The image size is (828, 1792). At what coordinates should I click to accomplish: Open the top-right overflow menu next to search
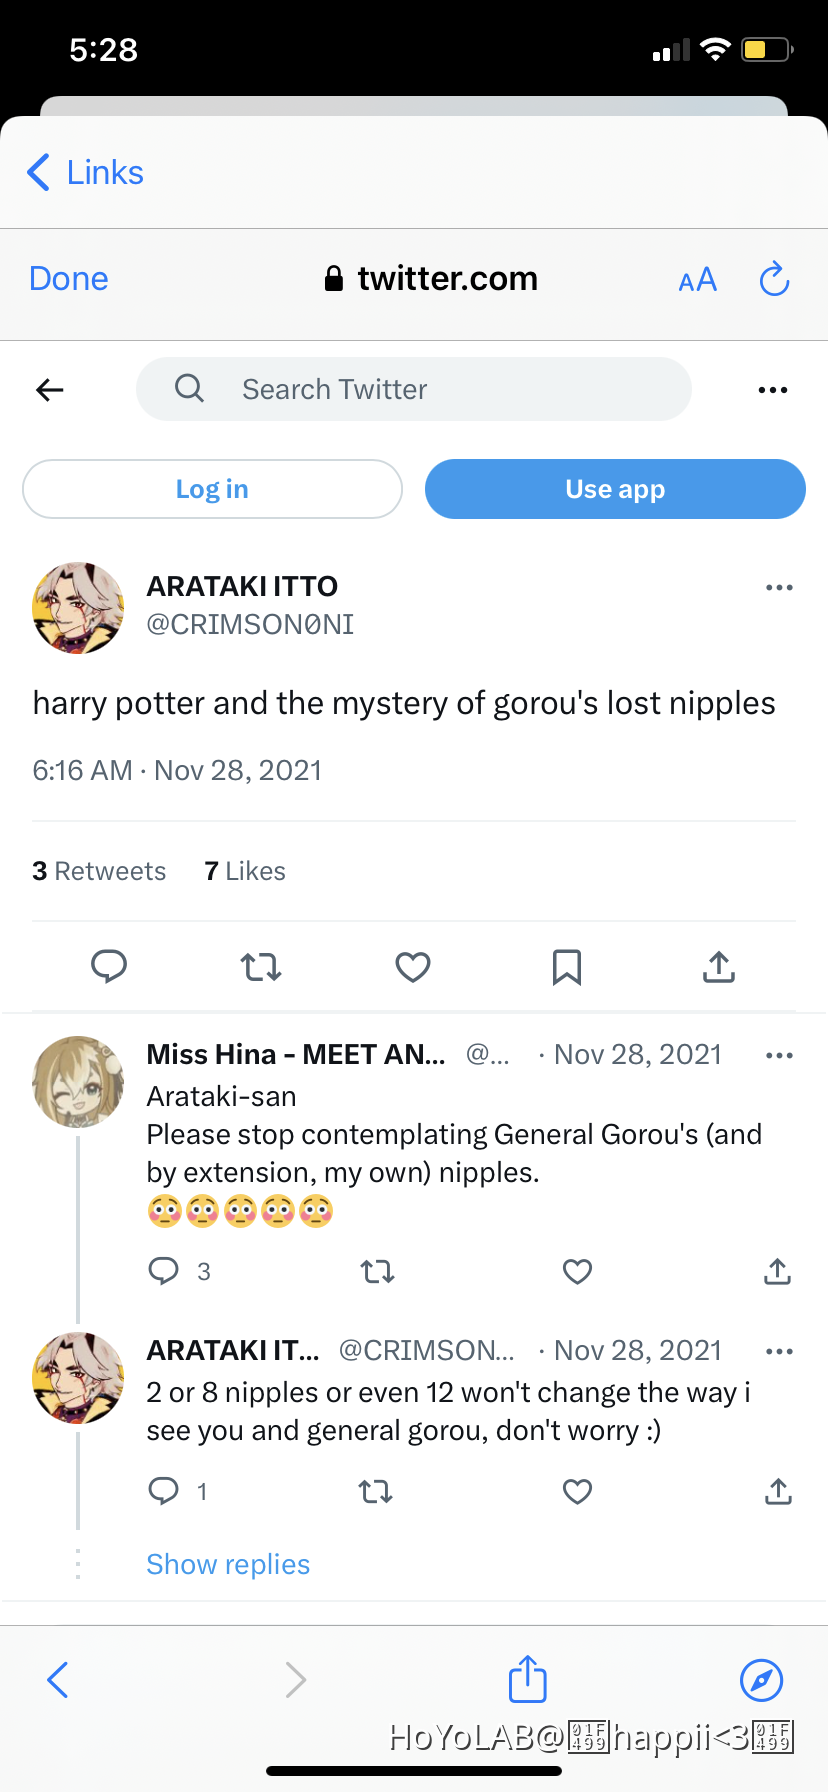click(x=772, y=389)
